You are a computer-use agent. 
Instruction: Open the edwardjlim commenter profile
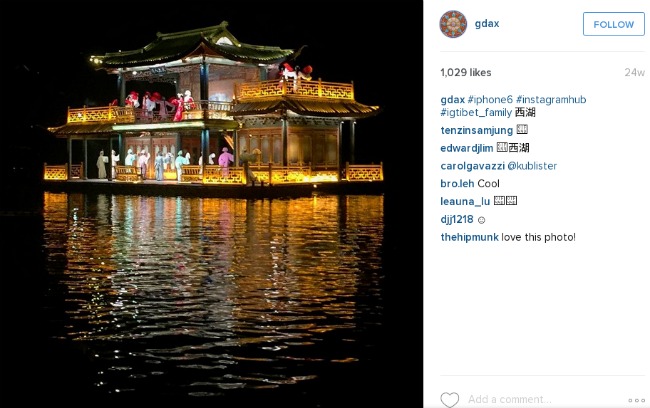click(x=467, y=148)
